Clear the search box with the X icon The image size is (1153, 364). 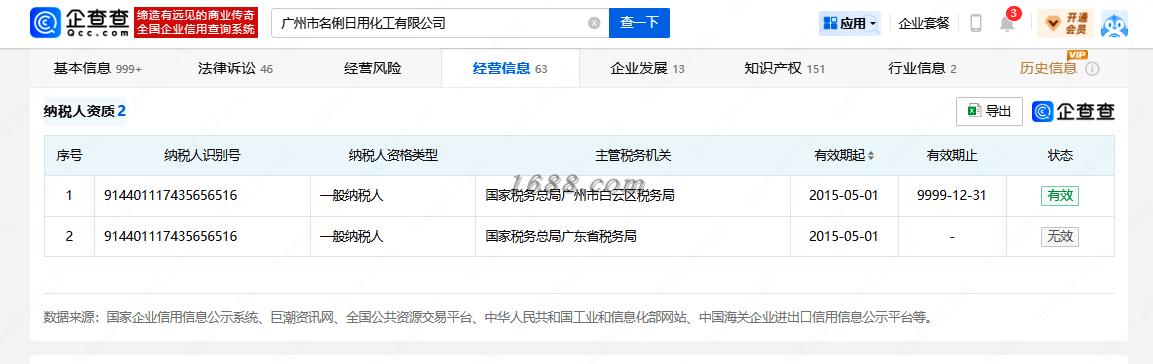pos(594,23)
